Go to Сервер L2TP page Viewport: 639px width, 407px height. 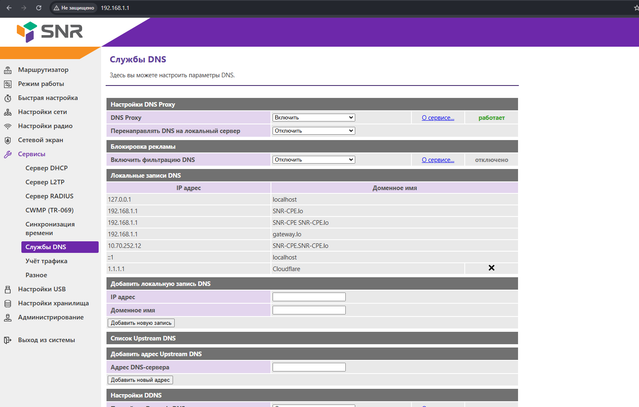[45, 182]
